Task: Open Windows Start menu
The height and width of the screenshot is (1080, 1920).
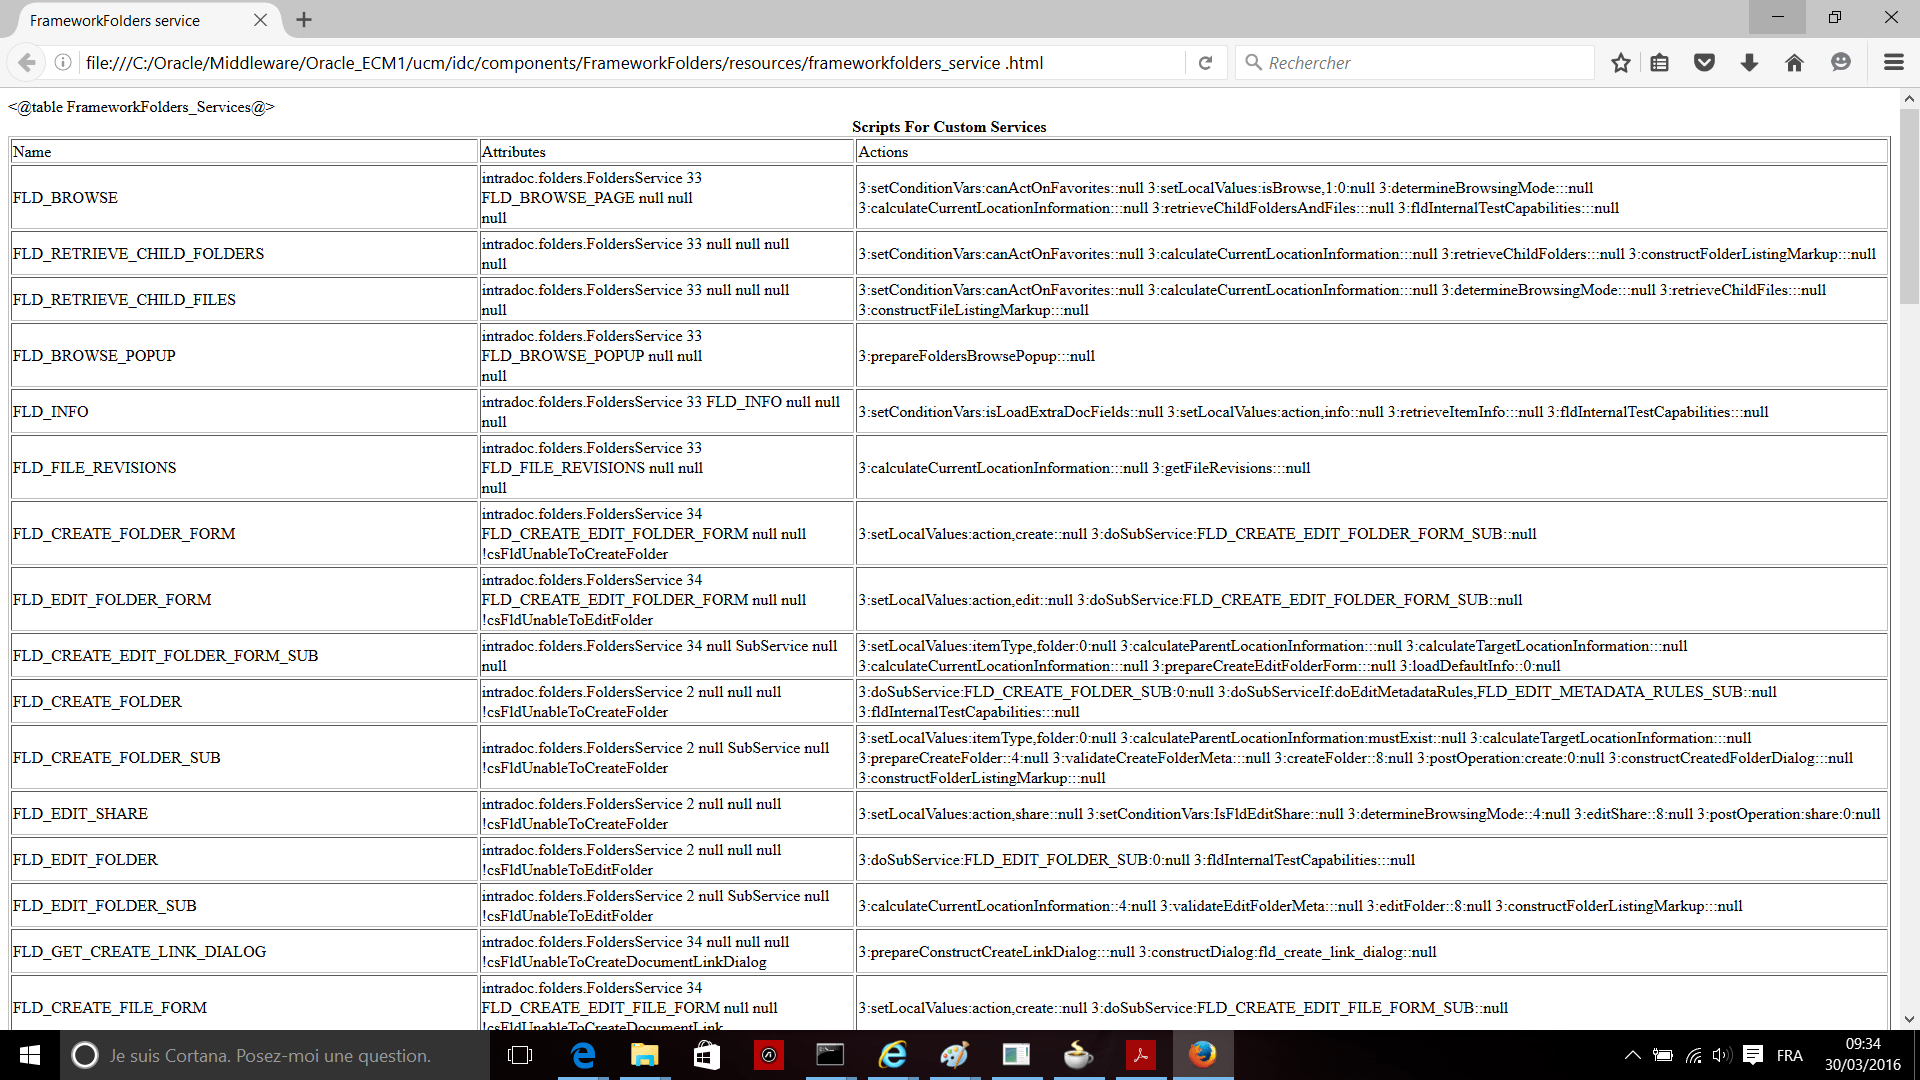Action: point(29,1055)
